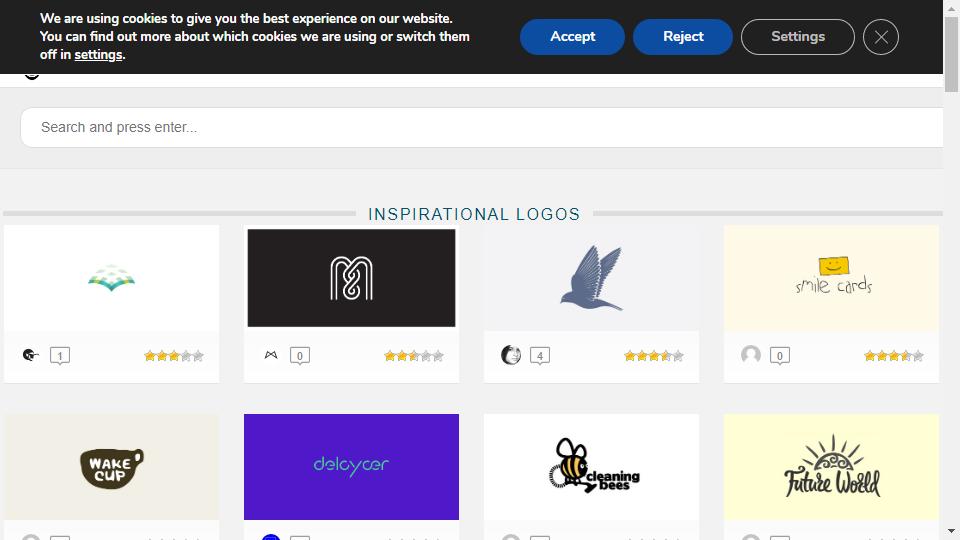The image size is (960, 540).
Task: Follow the 'settings' link in cookie text
Action: coord(99,54)
